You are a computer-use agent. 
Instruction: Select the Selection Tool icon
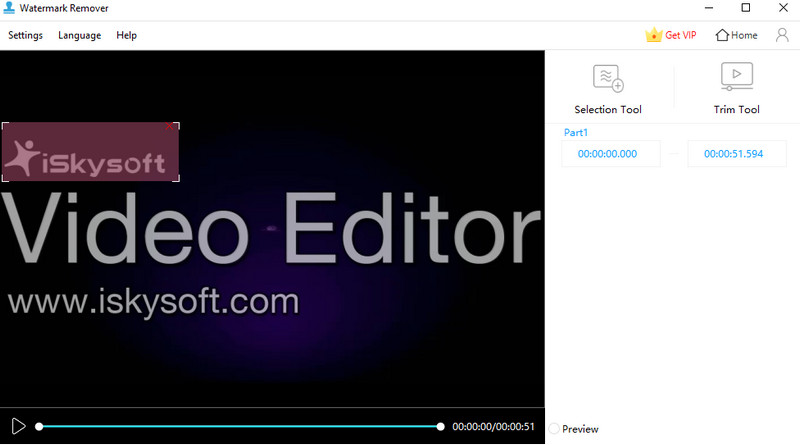[x=608, y=78]
